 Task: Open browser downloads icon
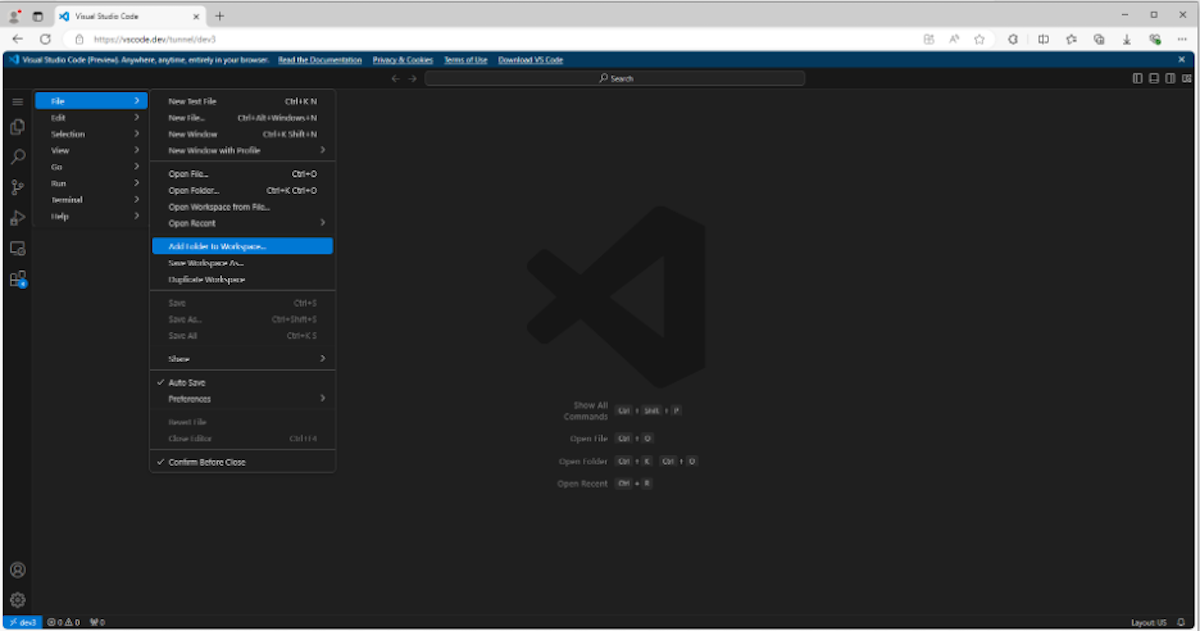(1127, 39)
